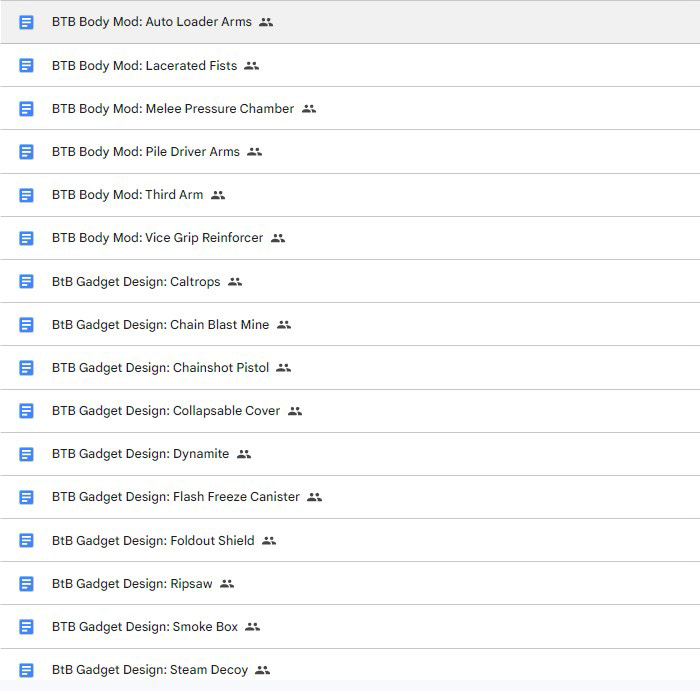700x691 pixels.
Task: Select 'BTB Gadget Design: Collapsable Cover' name
Action: [166, 411]
